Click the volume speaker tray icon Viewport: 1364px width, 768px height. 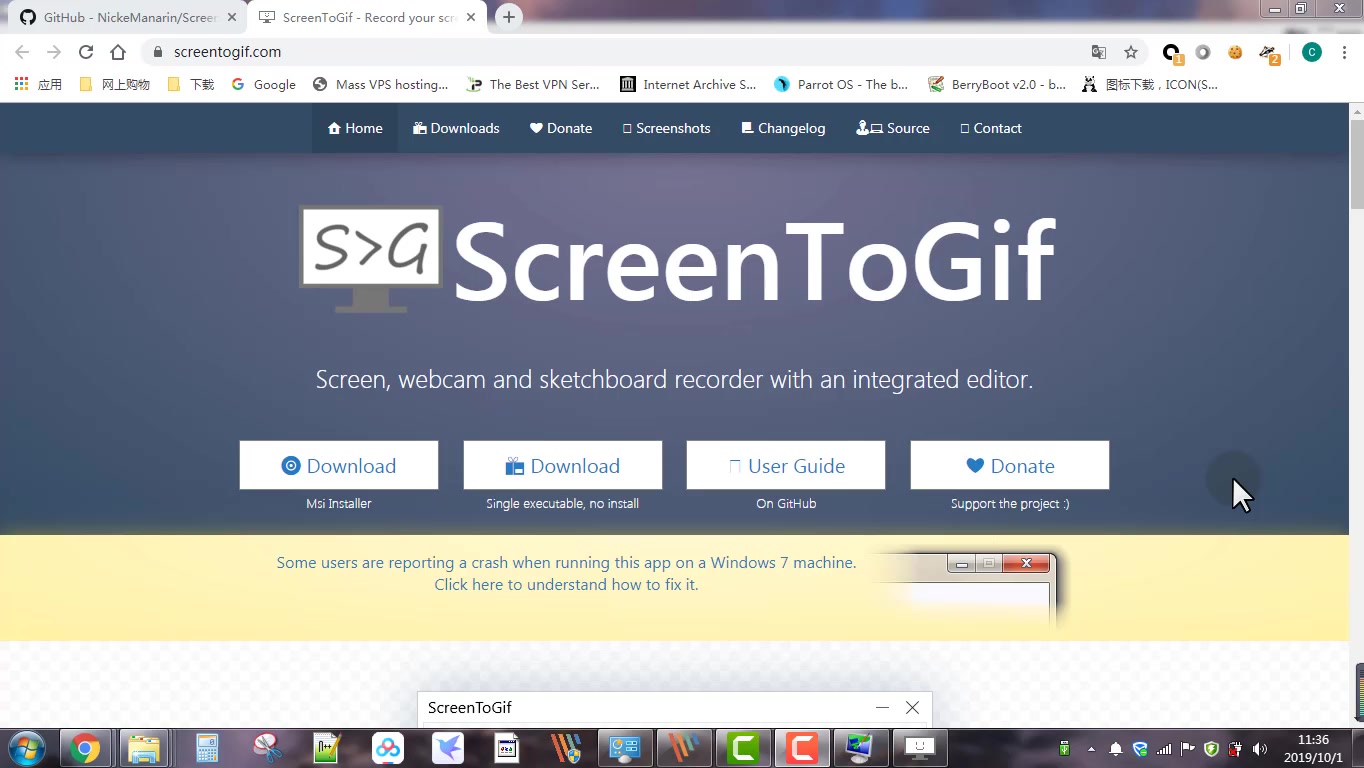1259,749
